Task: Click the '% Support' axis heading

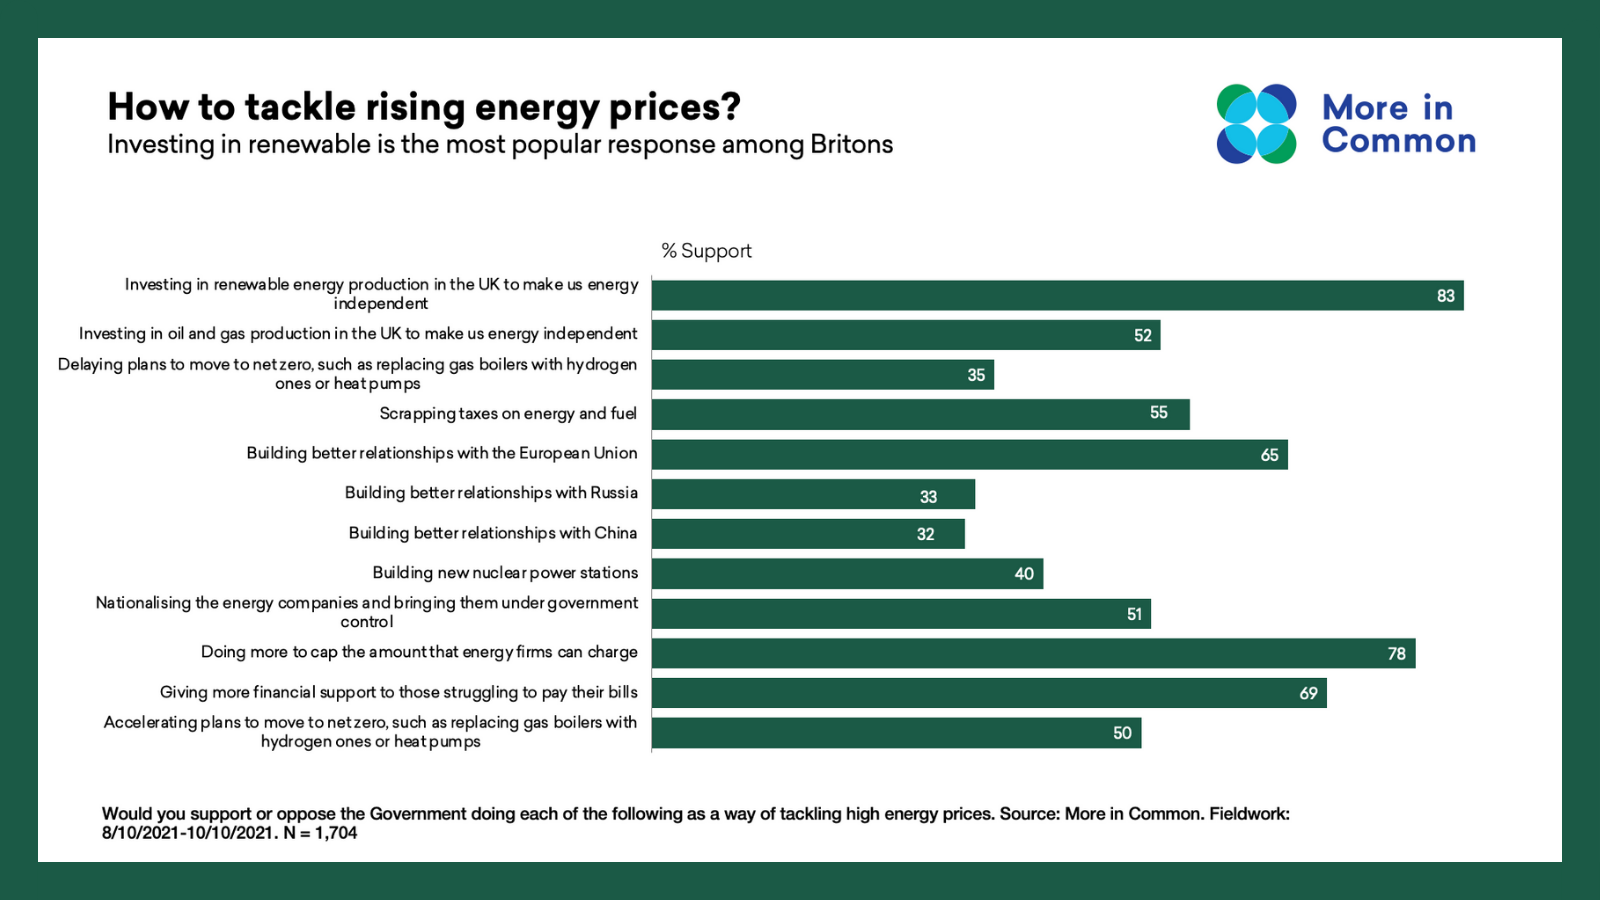Action: click(x=706, y=251)
